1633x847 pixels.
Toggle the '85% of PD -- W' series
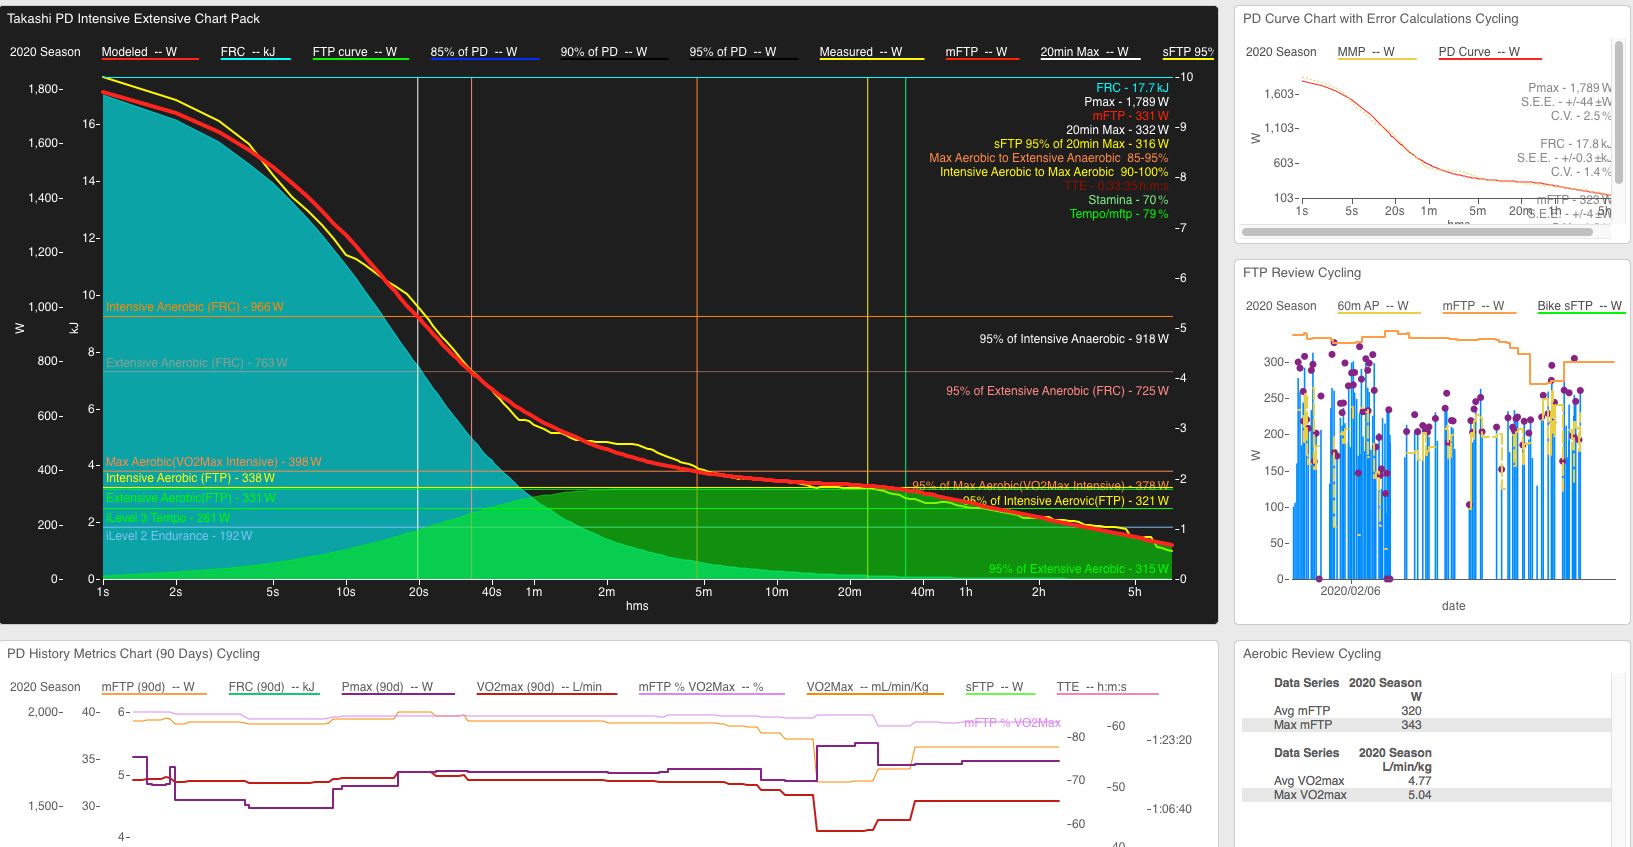pos(484,52)
